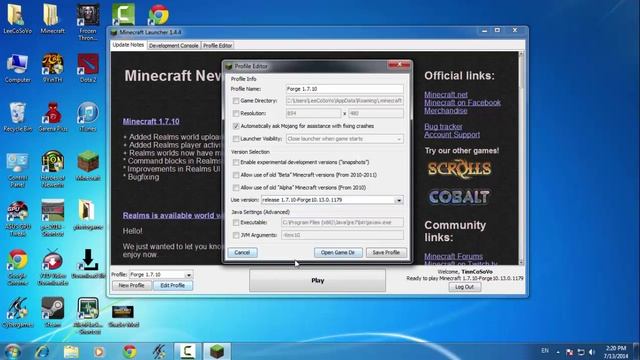The height and width of the screenshot is (360, 640).
Task: Open the YTD Video Downloader shortcut
Action: (x=53, y=267)
